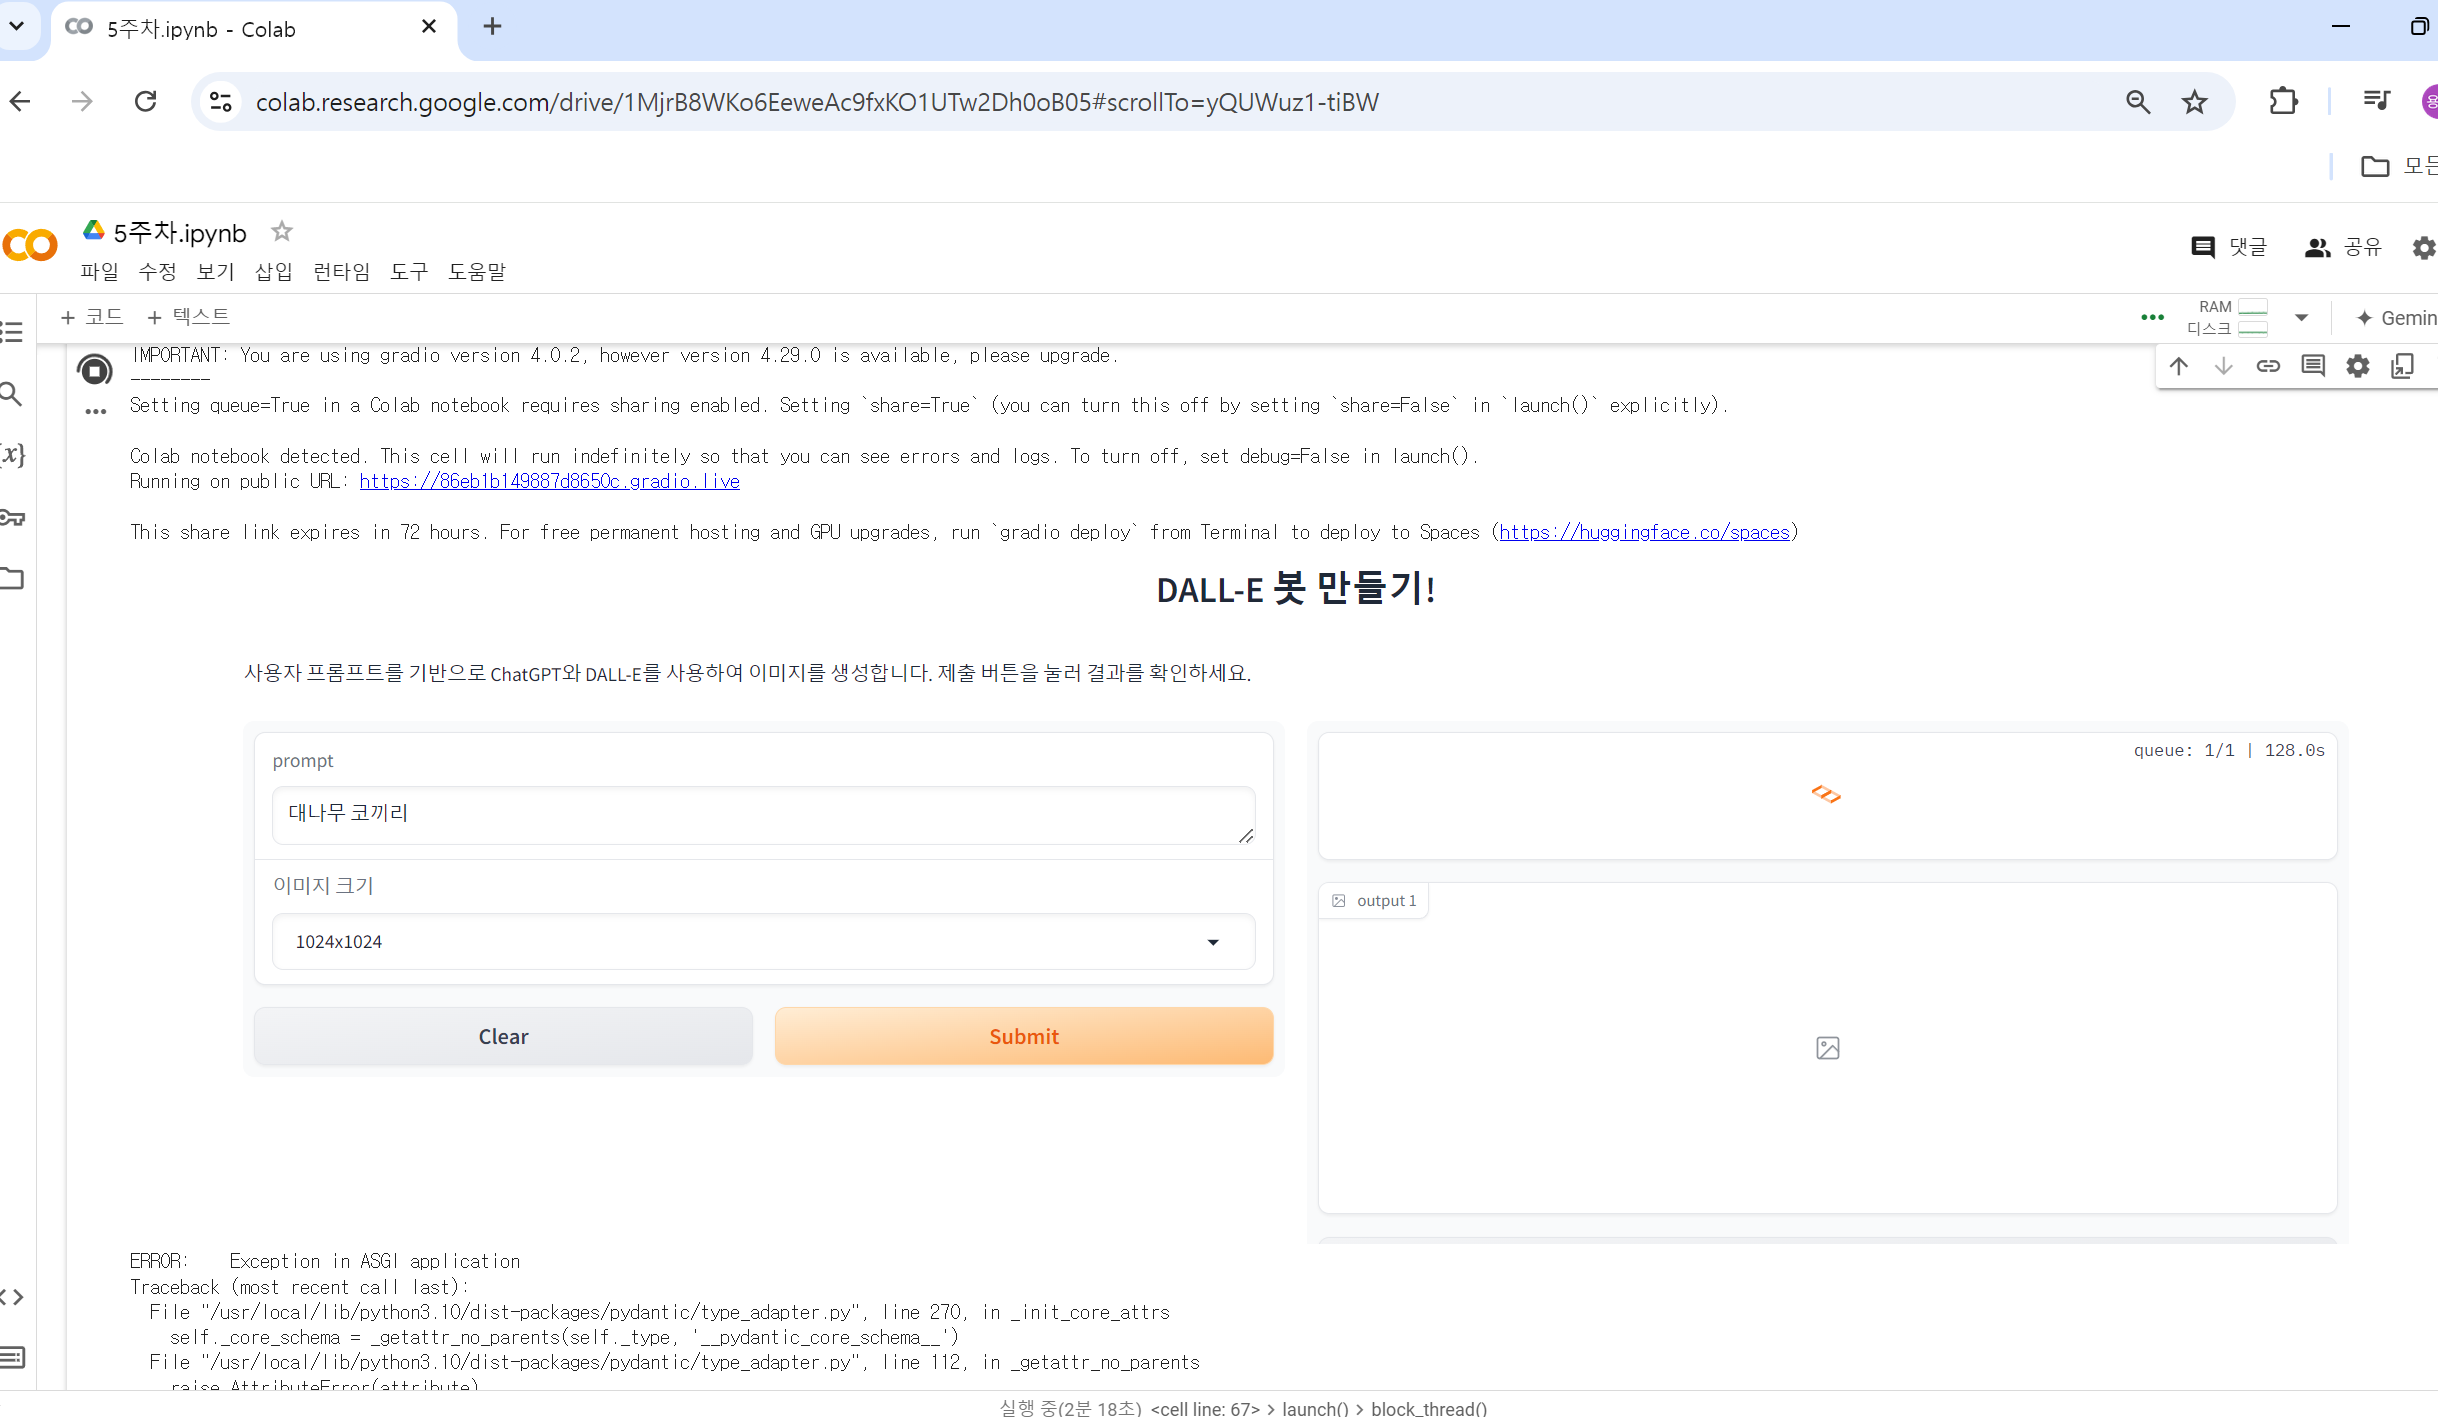Open the 도구 menu

(409, 272)
